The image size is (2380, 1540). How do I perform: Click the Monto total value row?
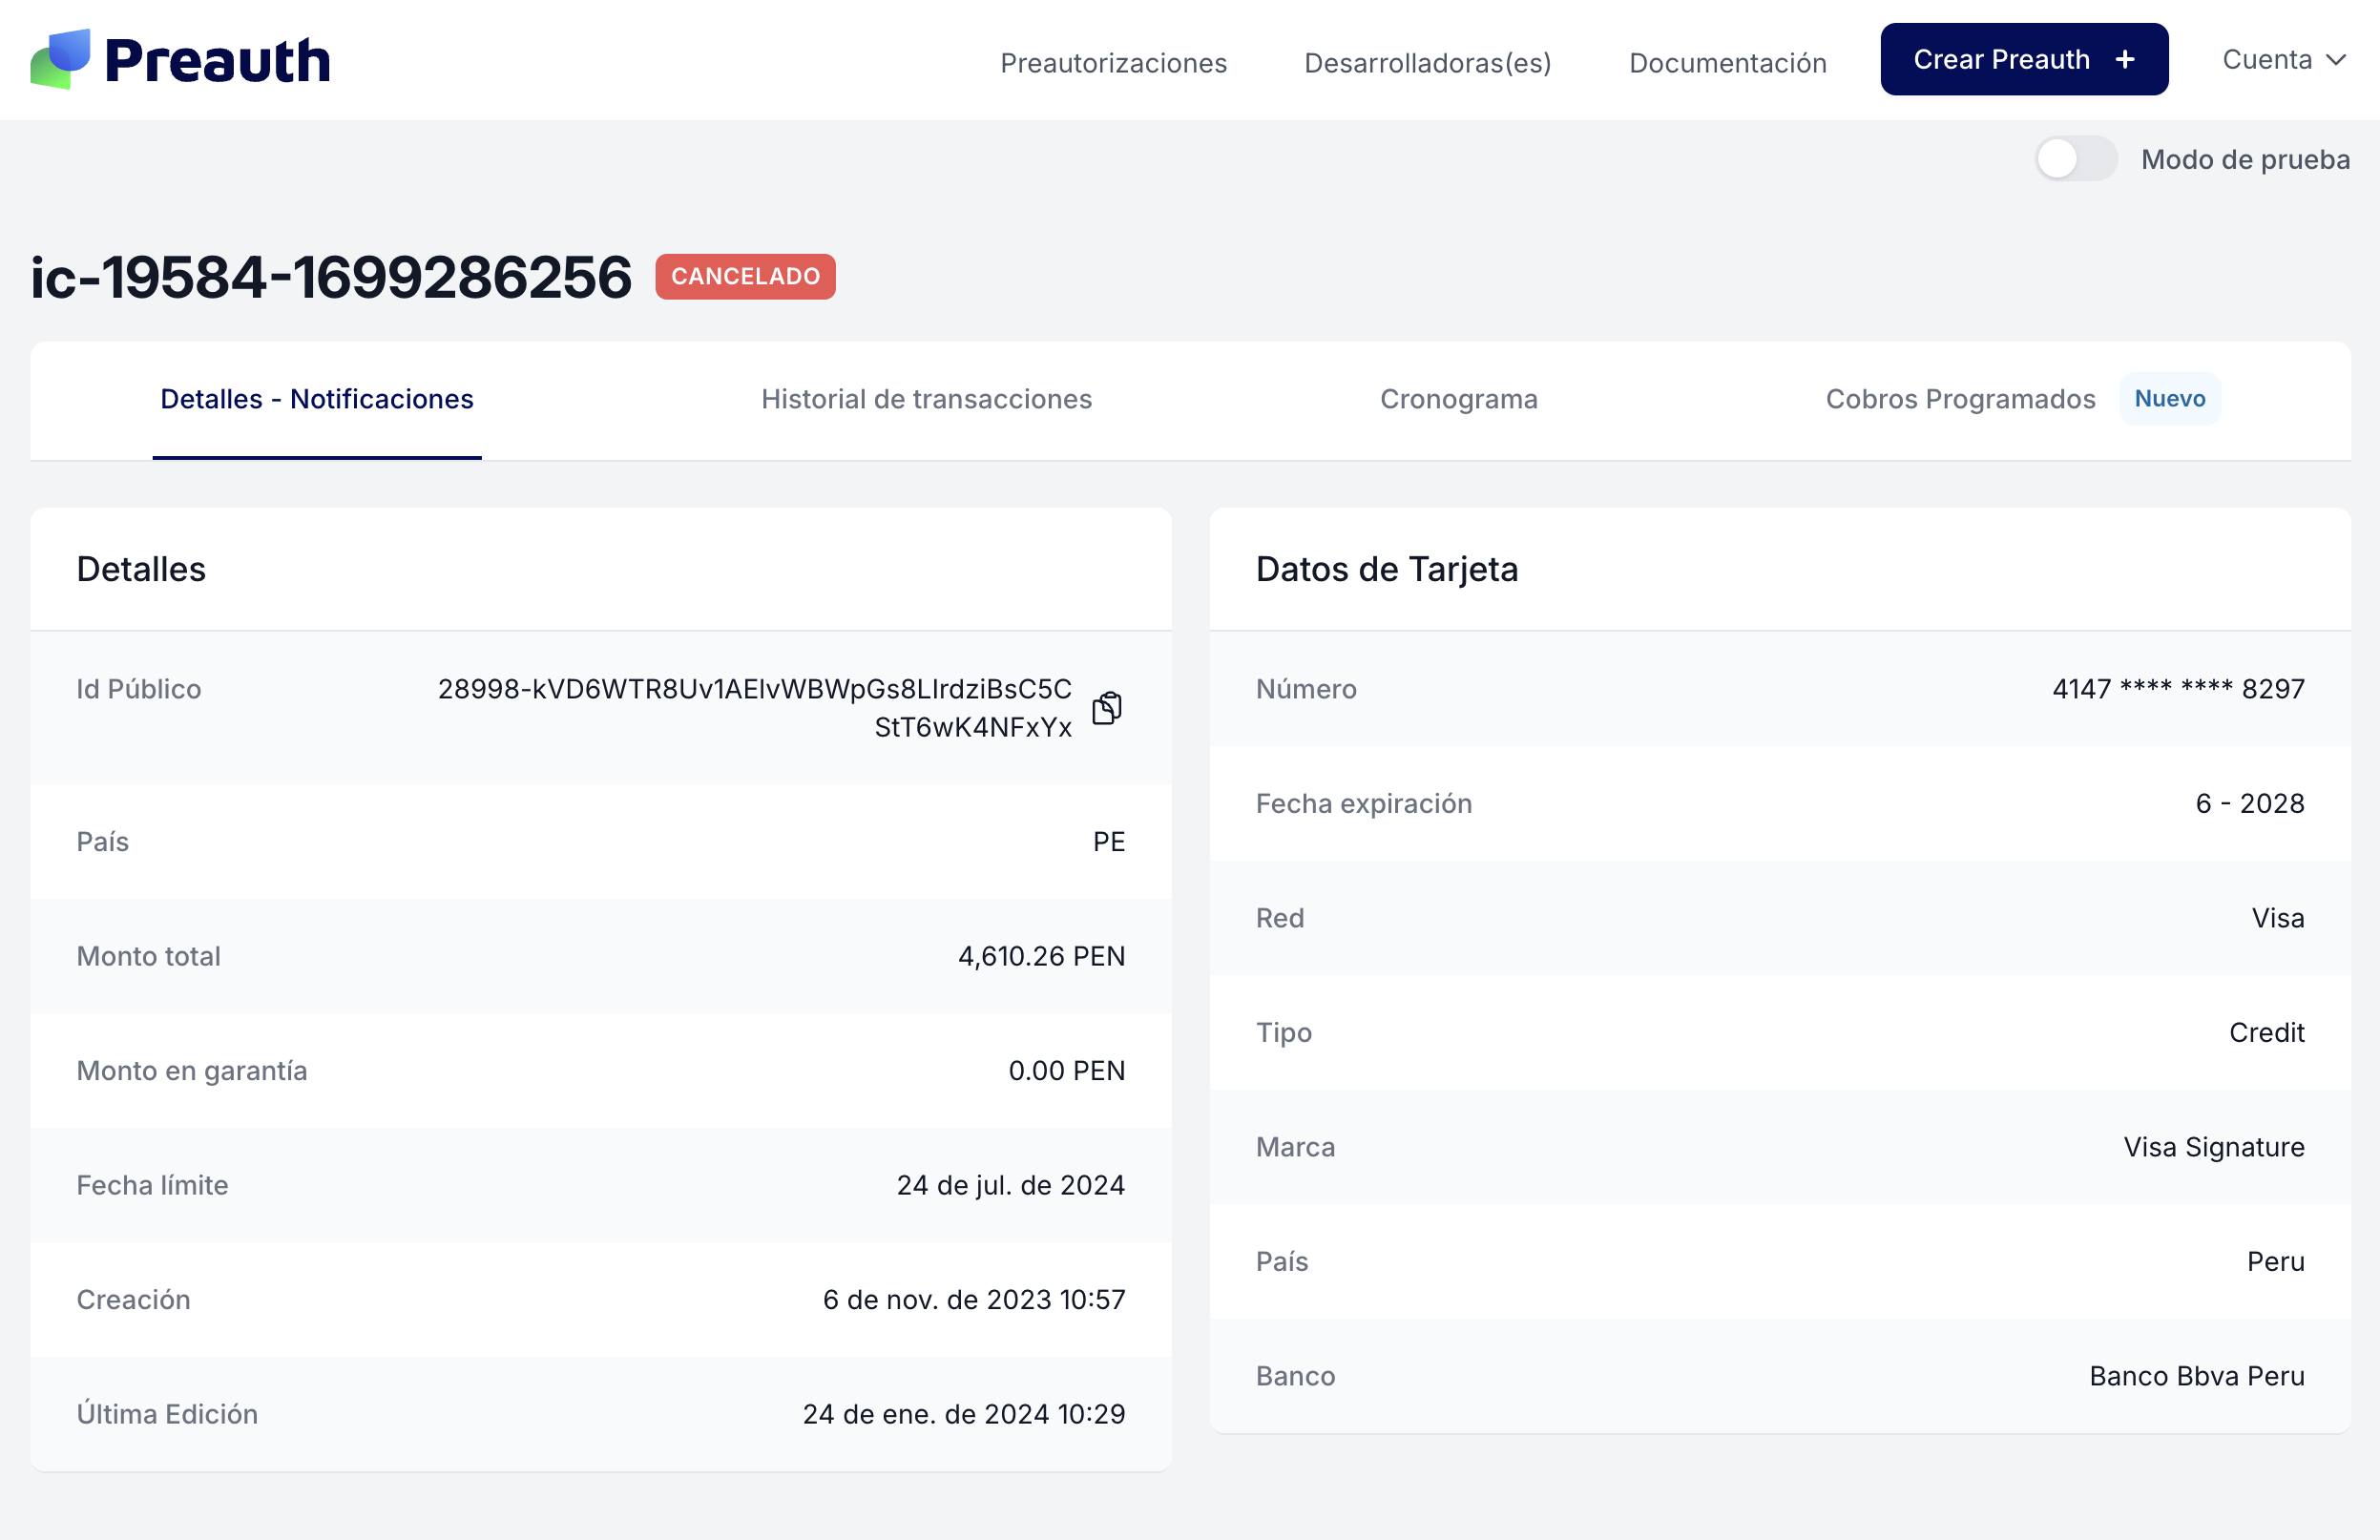1043,956
